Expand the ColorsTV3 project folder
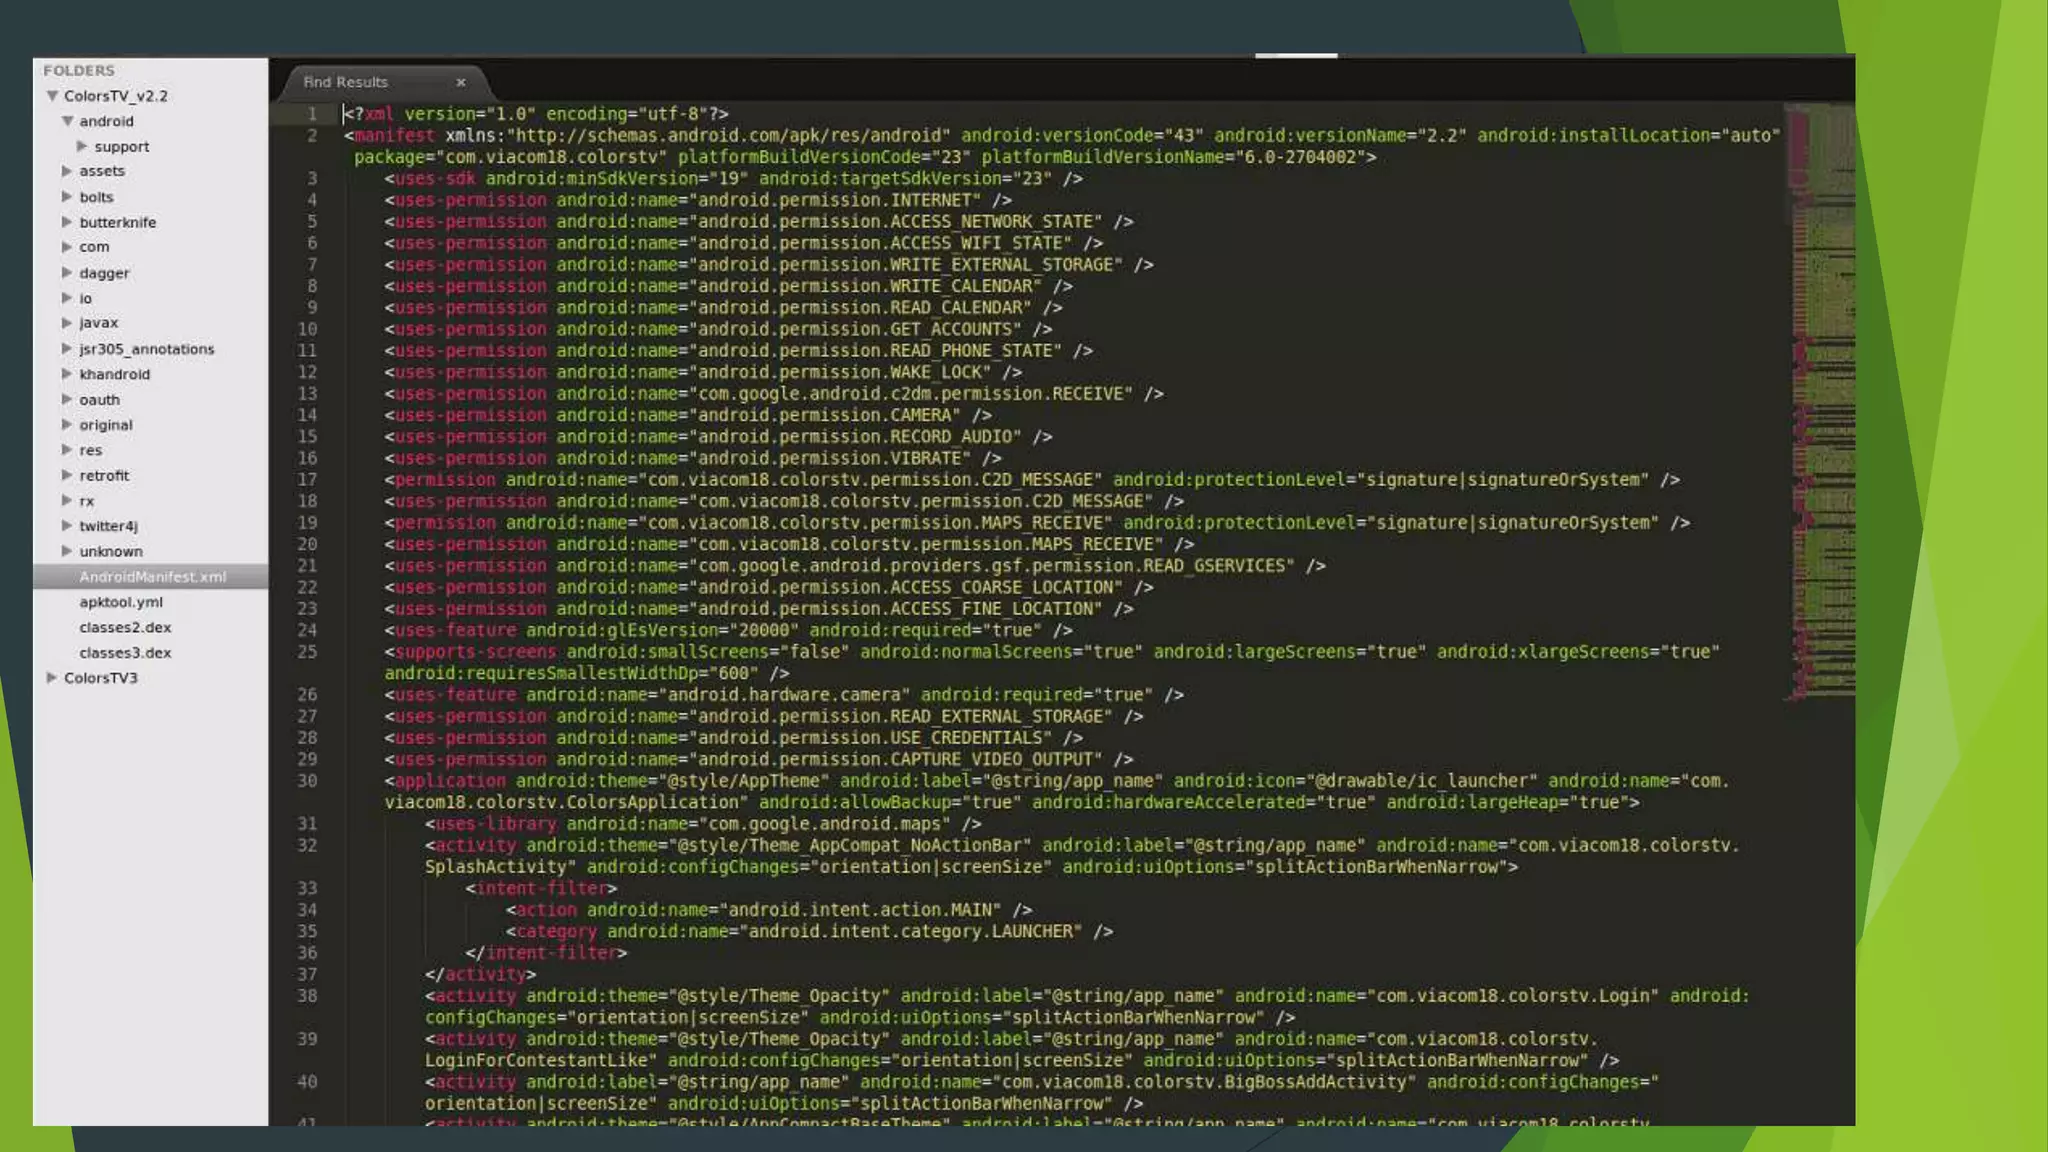The image size is (2048, 1152). [52, 678]
